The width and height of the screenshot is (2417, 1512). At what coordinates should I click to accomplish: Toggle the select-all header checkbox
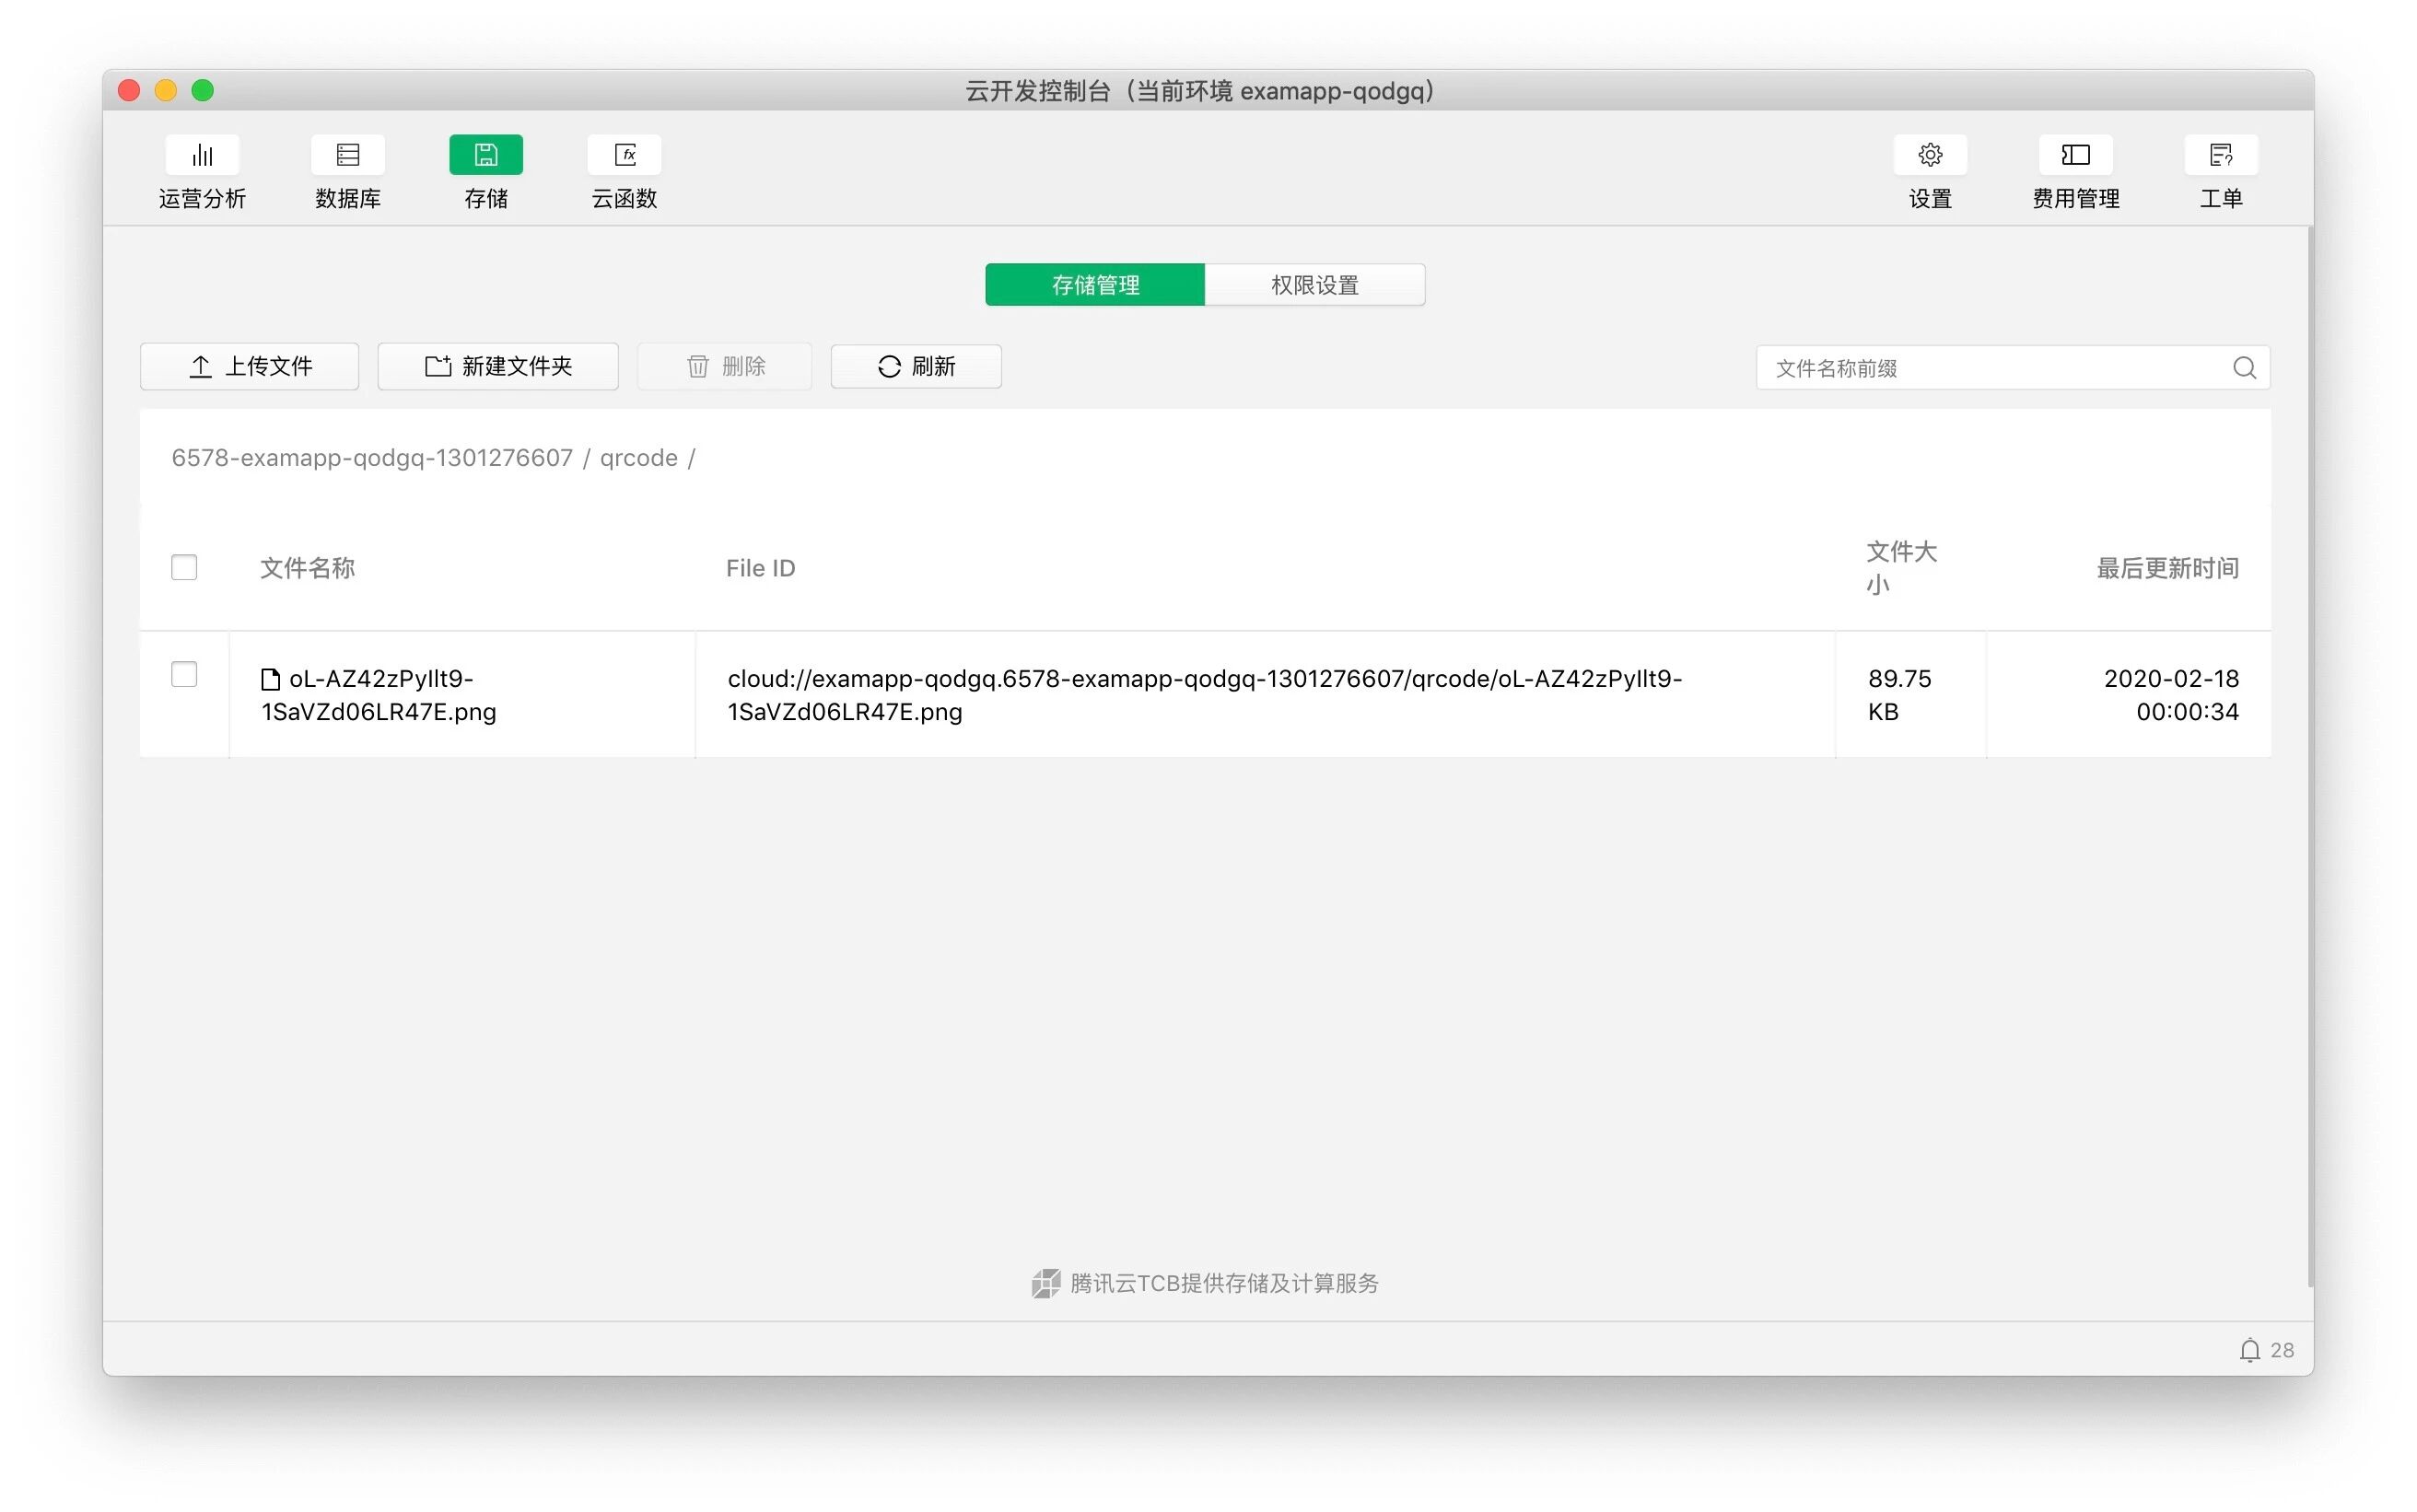[184, 567]
